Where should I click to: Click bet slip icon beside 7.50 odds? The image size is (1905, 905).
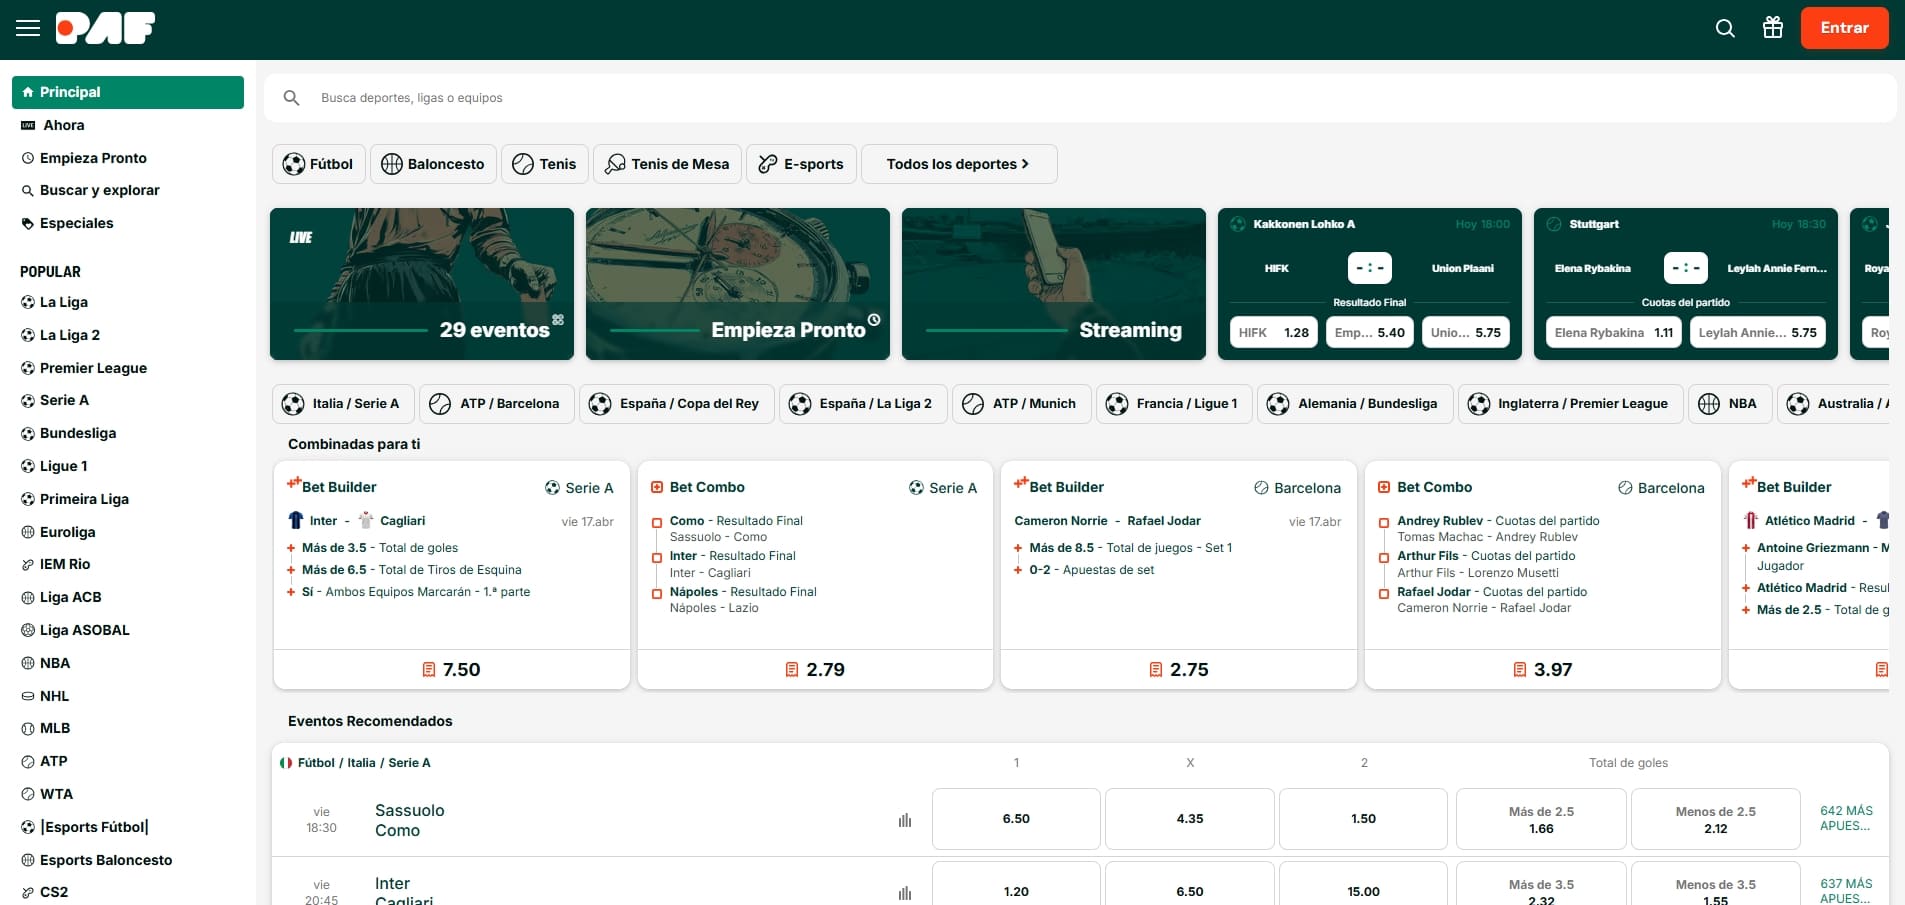[429, 670]
